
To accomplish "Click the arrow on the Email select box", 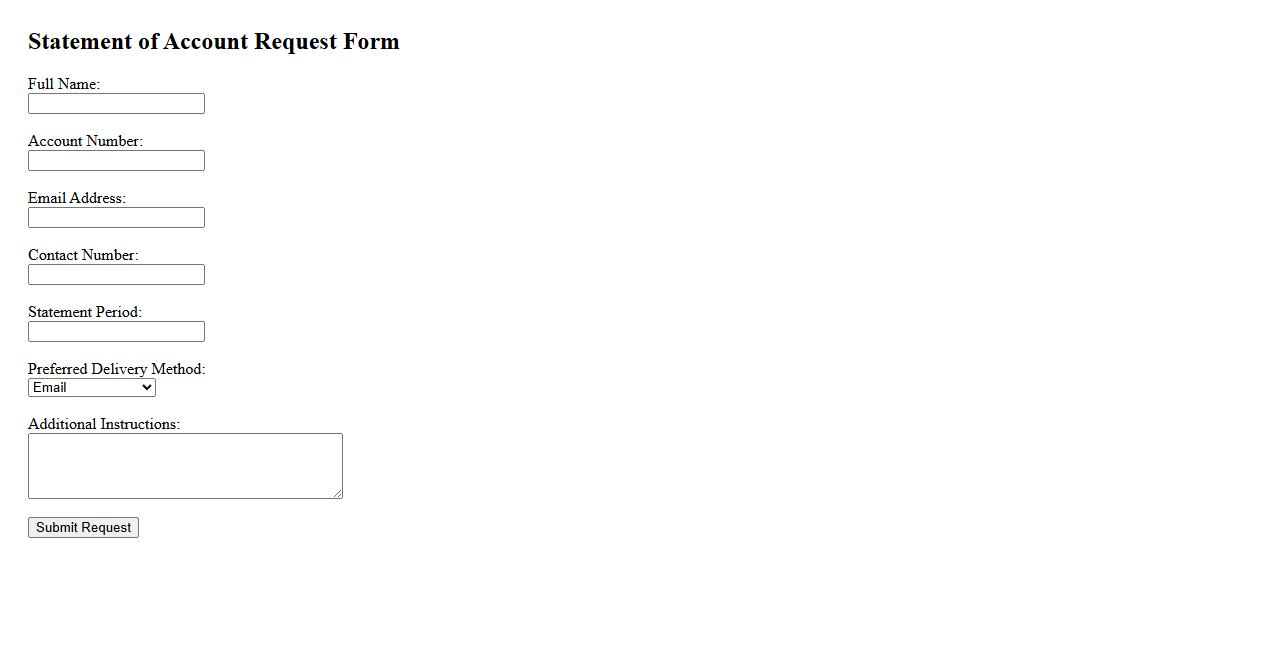I will [147, 388].
